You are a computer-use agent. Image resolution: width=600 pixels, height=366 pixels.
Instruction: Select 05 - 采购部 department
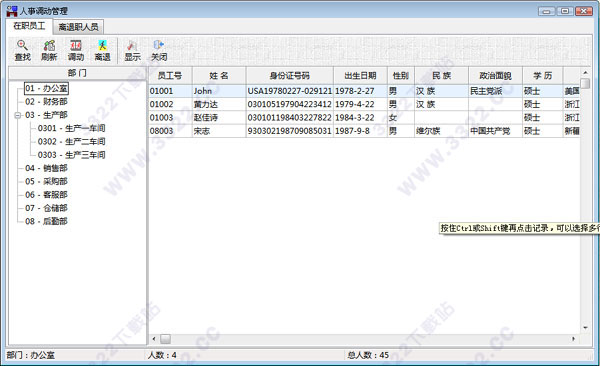point(46,181)
